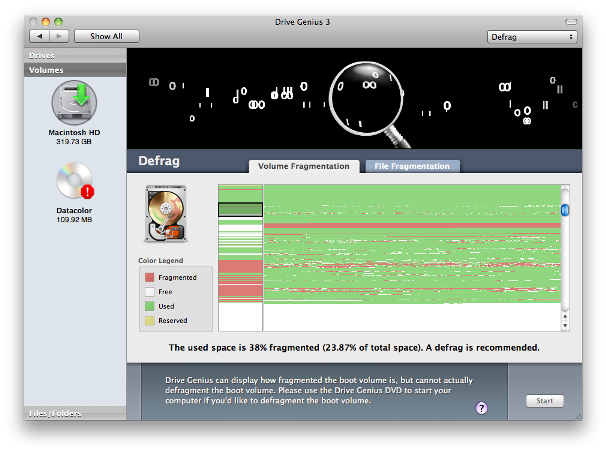The image size is (606, 453).
Task: Go forward with the right arrow button
Action: [59, 36]
